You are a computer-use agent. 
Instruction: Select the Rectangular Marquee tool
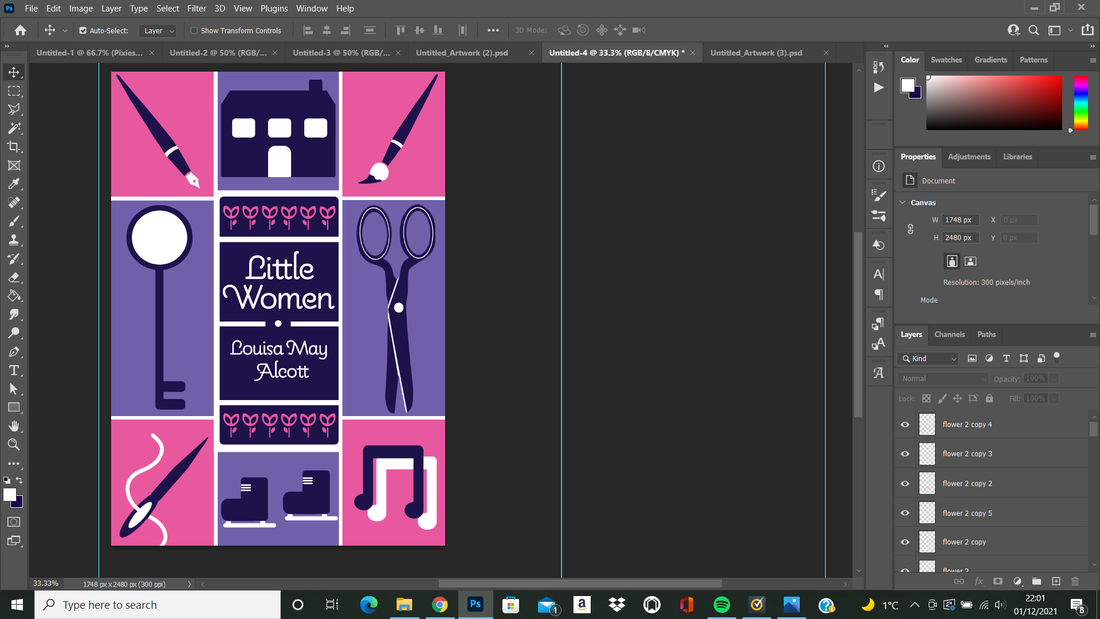[14, 91]
